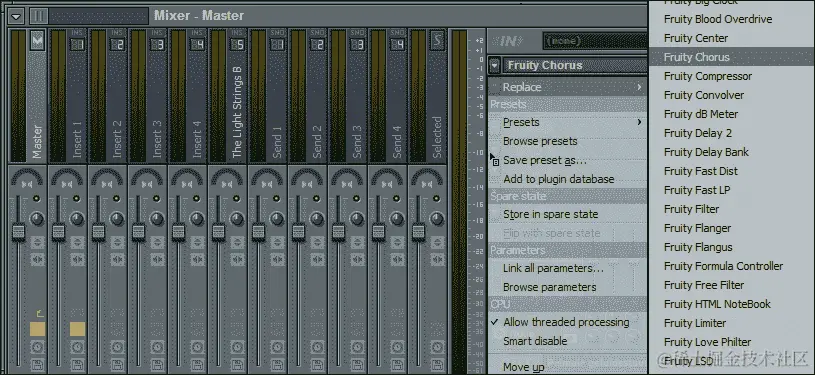Pick Fruity Center from plugin list
Screen dimensions: 815x375
pos(732,38)
